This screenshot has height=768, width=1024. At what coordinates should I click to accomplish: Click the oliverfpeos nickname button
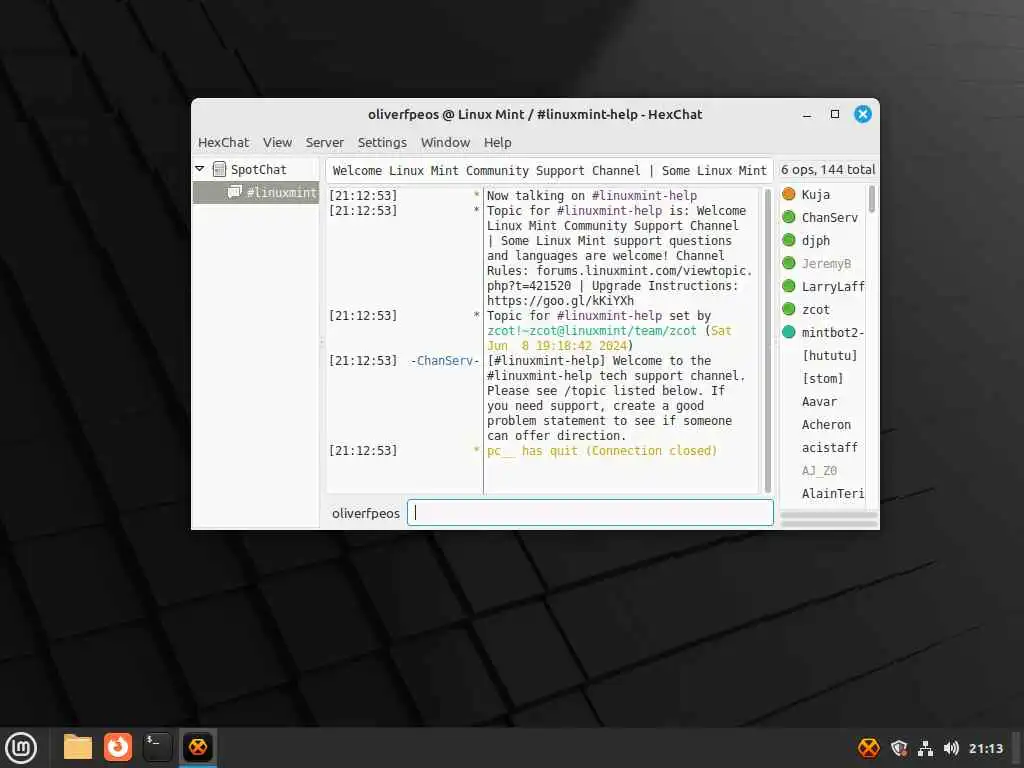tap(366, 513)
